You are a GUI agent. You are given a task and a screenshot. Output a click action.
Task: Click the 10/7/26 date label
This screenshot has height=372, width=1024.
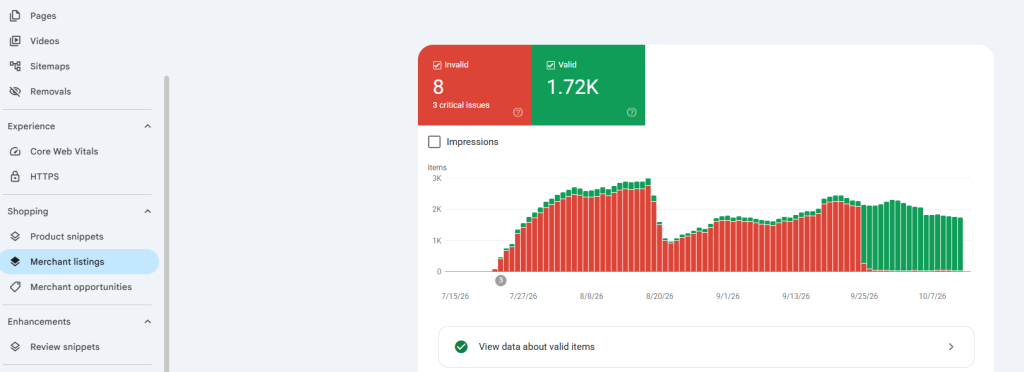(x=933, y=296)
